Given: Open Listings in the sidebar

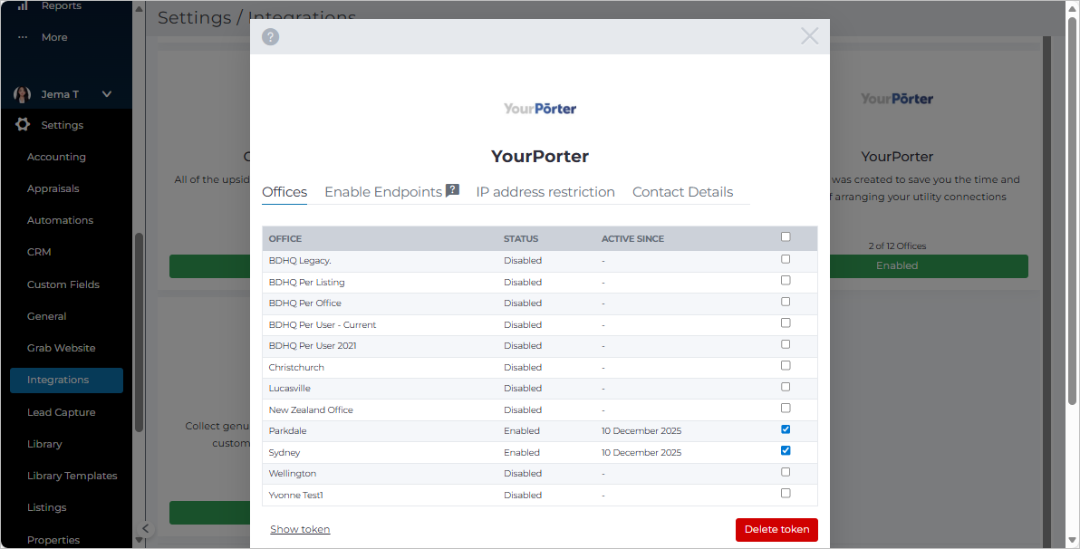Looking at the screenshot, I should [47, 507].
